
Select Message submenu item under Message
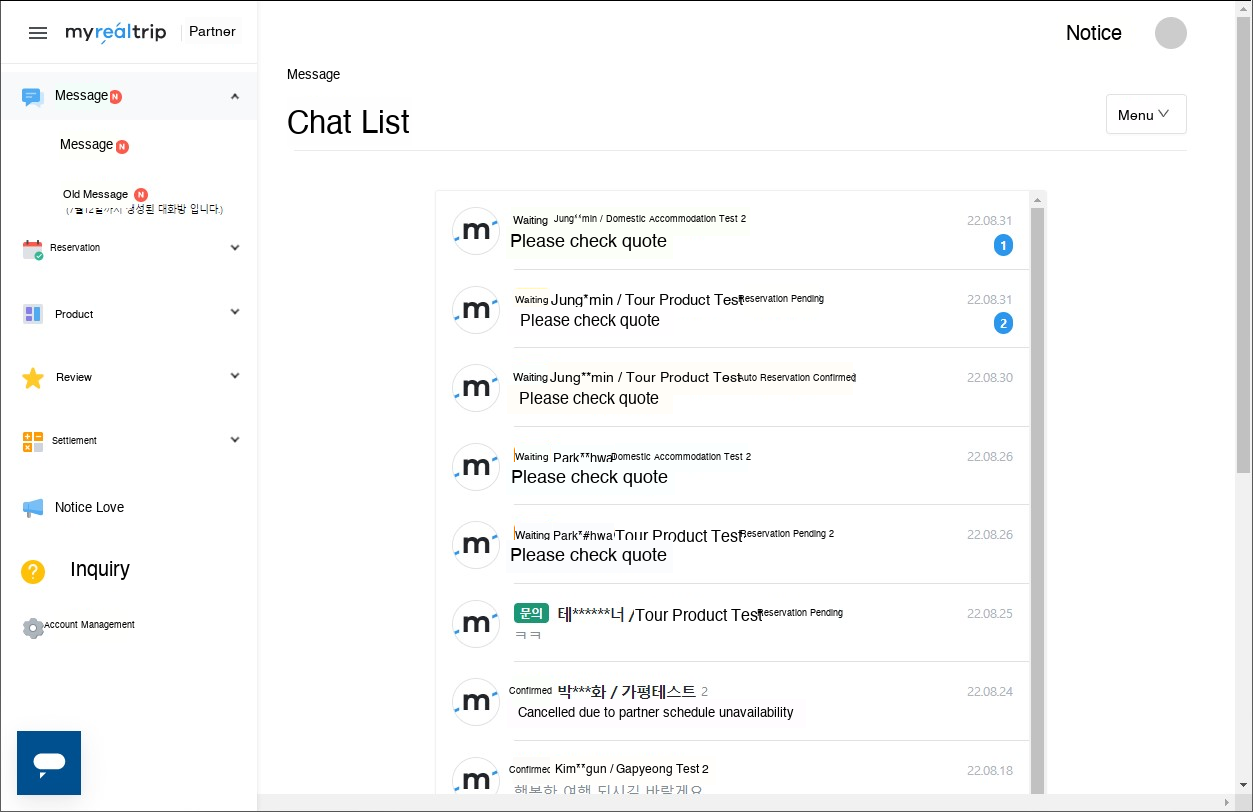tap(87, 145)
